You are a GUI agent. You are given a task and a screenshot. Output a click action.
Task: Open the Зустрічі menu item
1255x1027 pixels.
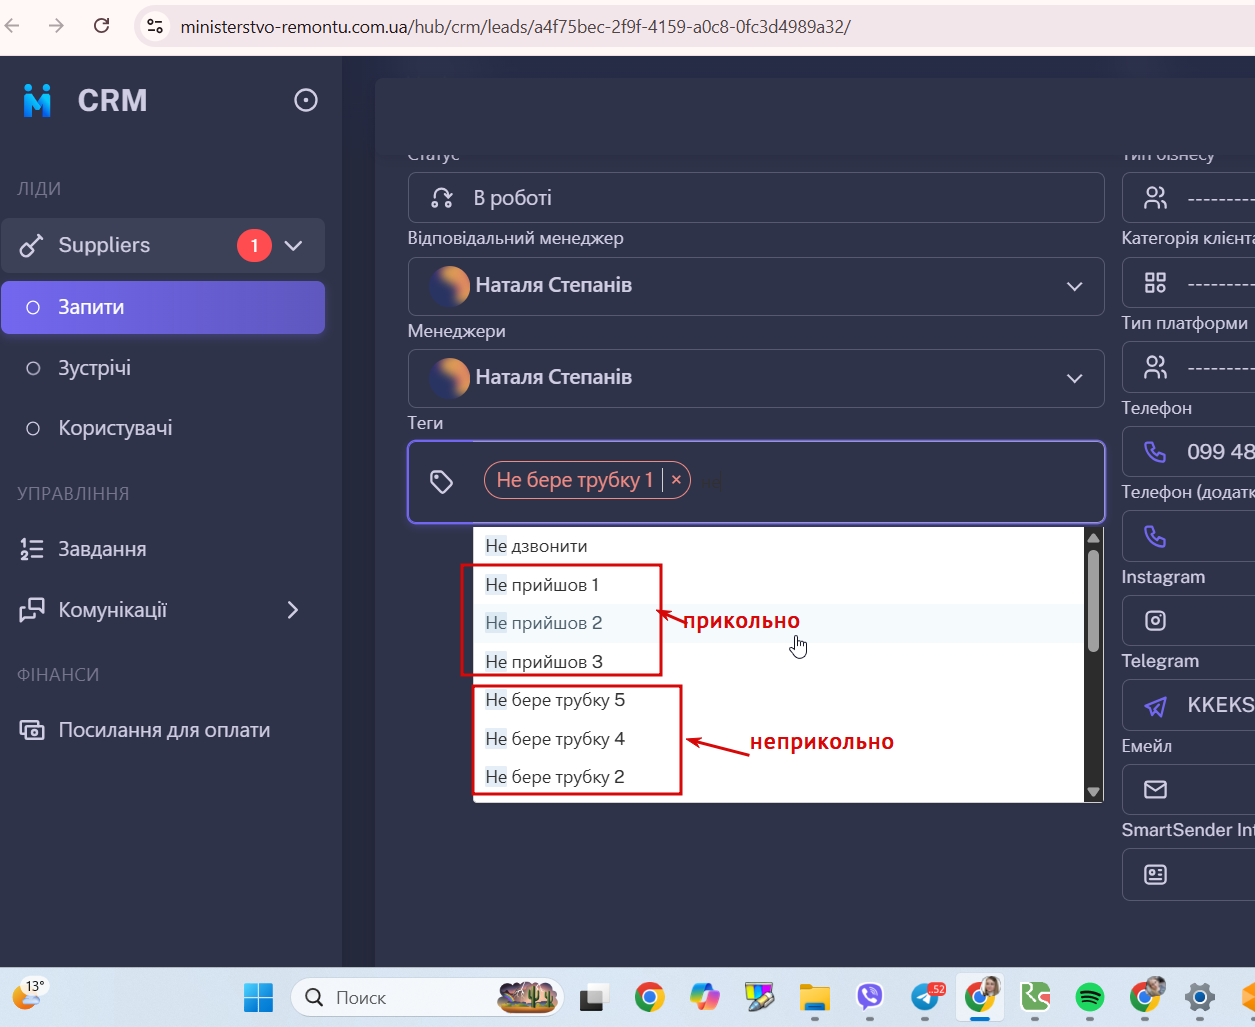[163, 368]
